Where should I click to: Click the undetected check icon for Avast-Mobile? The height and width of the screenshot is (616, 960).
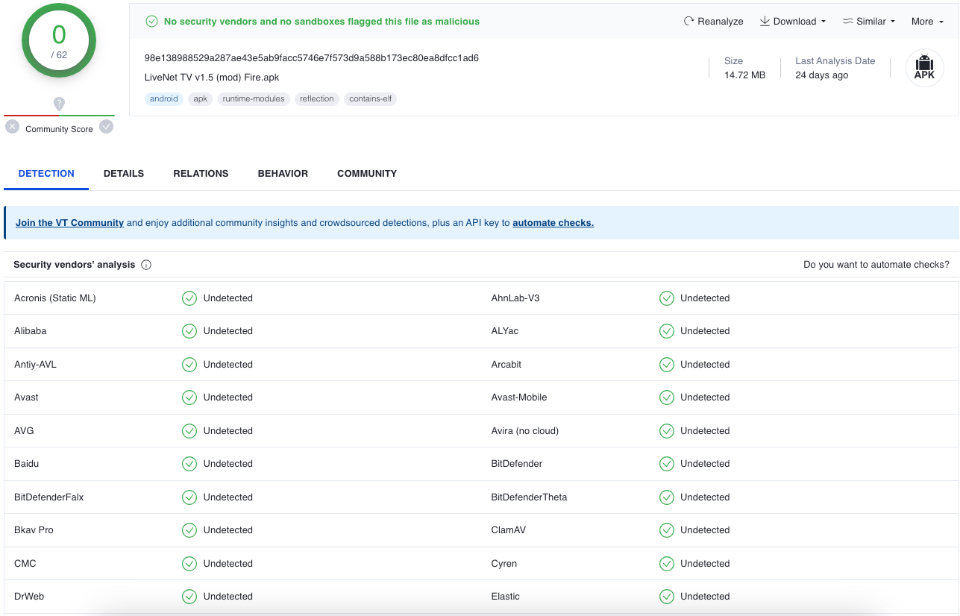click(666, 397)
